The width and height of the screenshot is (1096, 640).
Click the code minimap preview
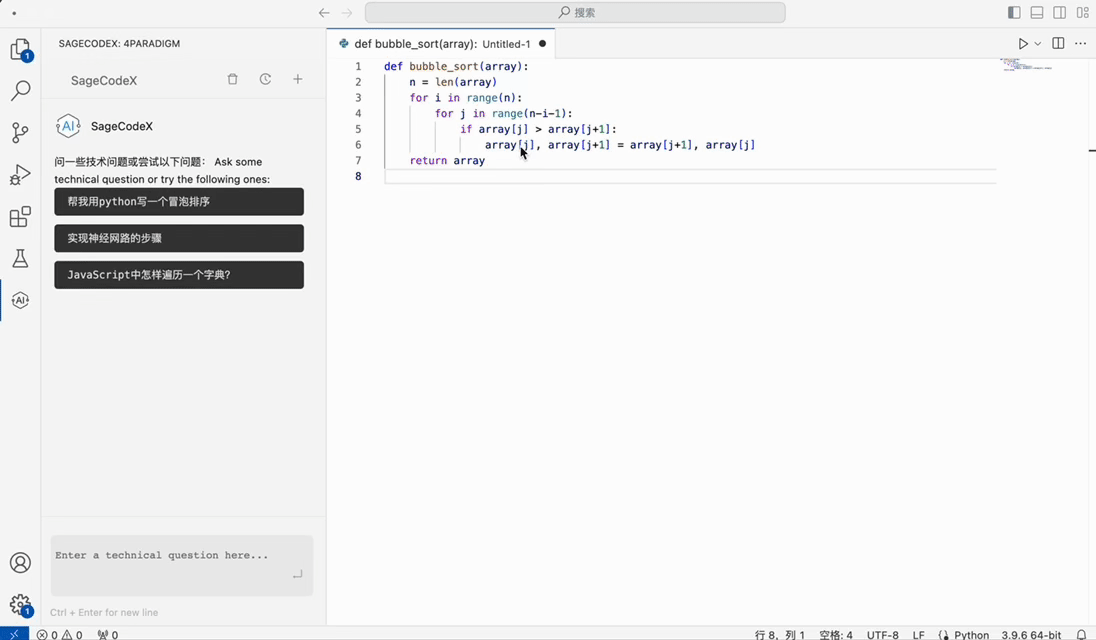pos(1026,64)
